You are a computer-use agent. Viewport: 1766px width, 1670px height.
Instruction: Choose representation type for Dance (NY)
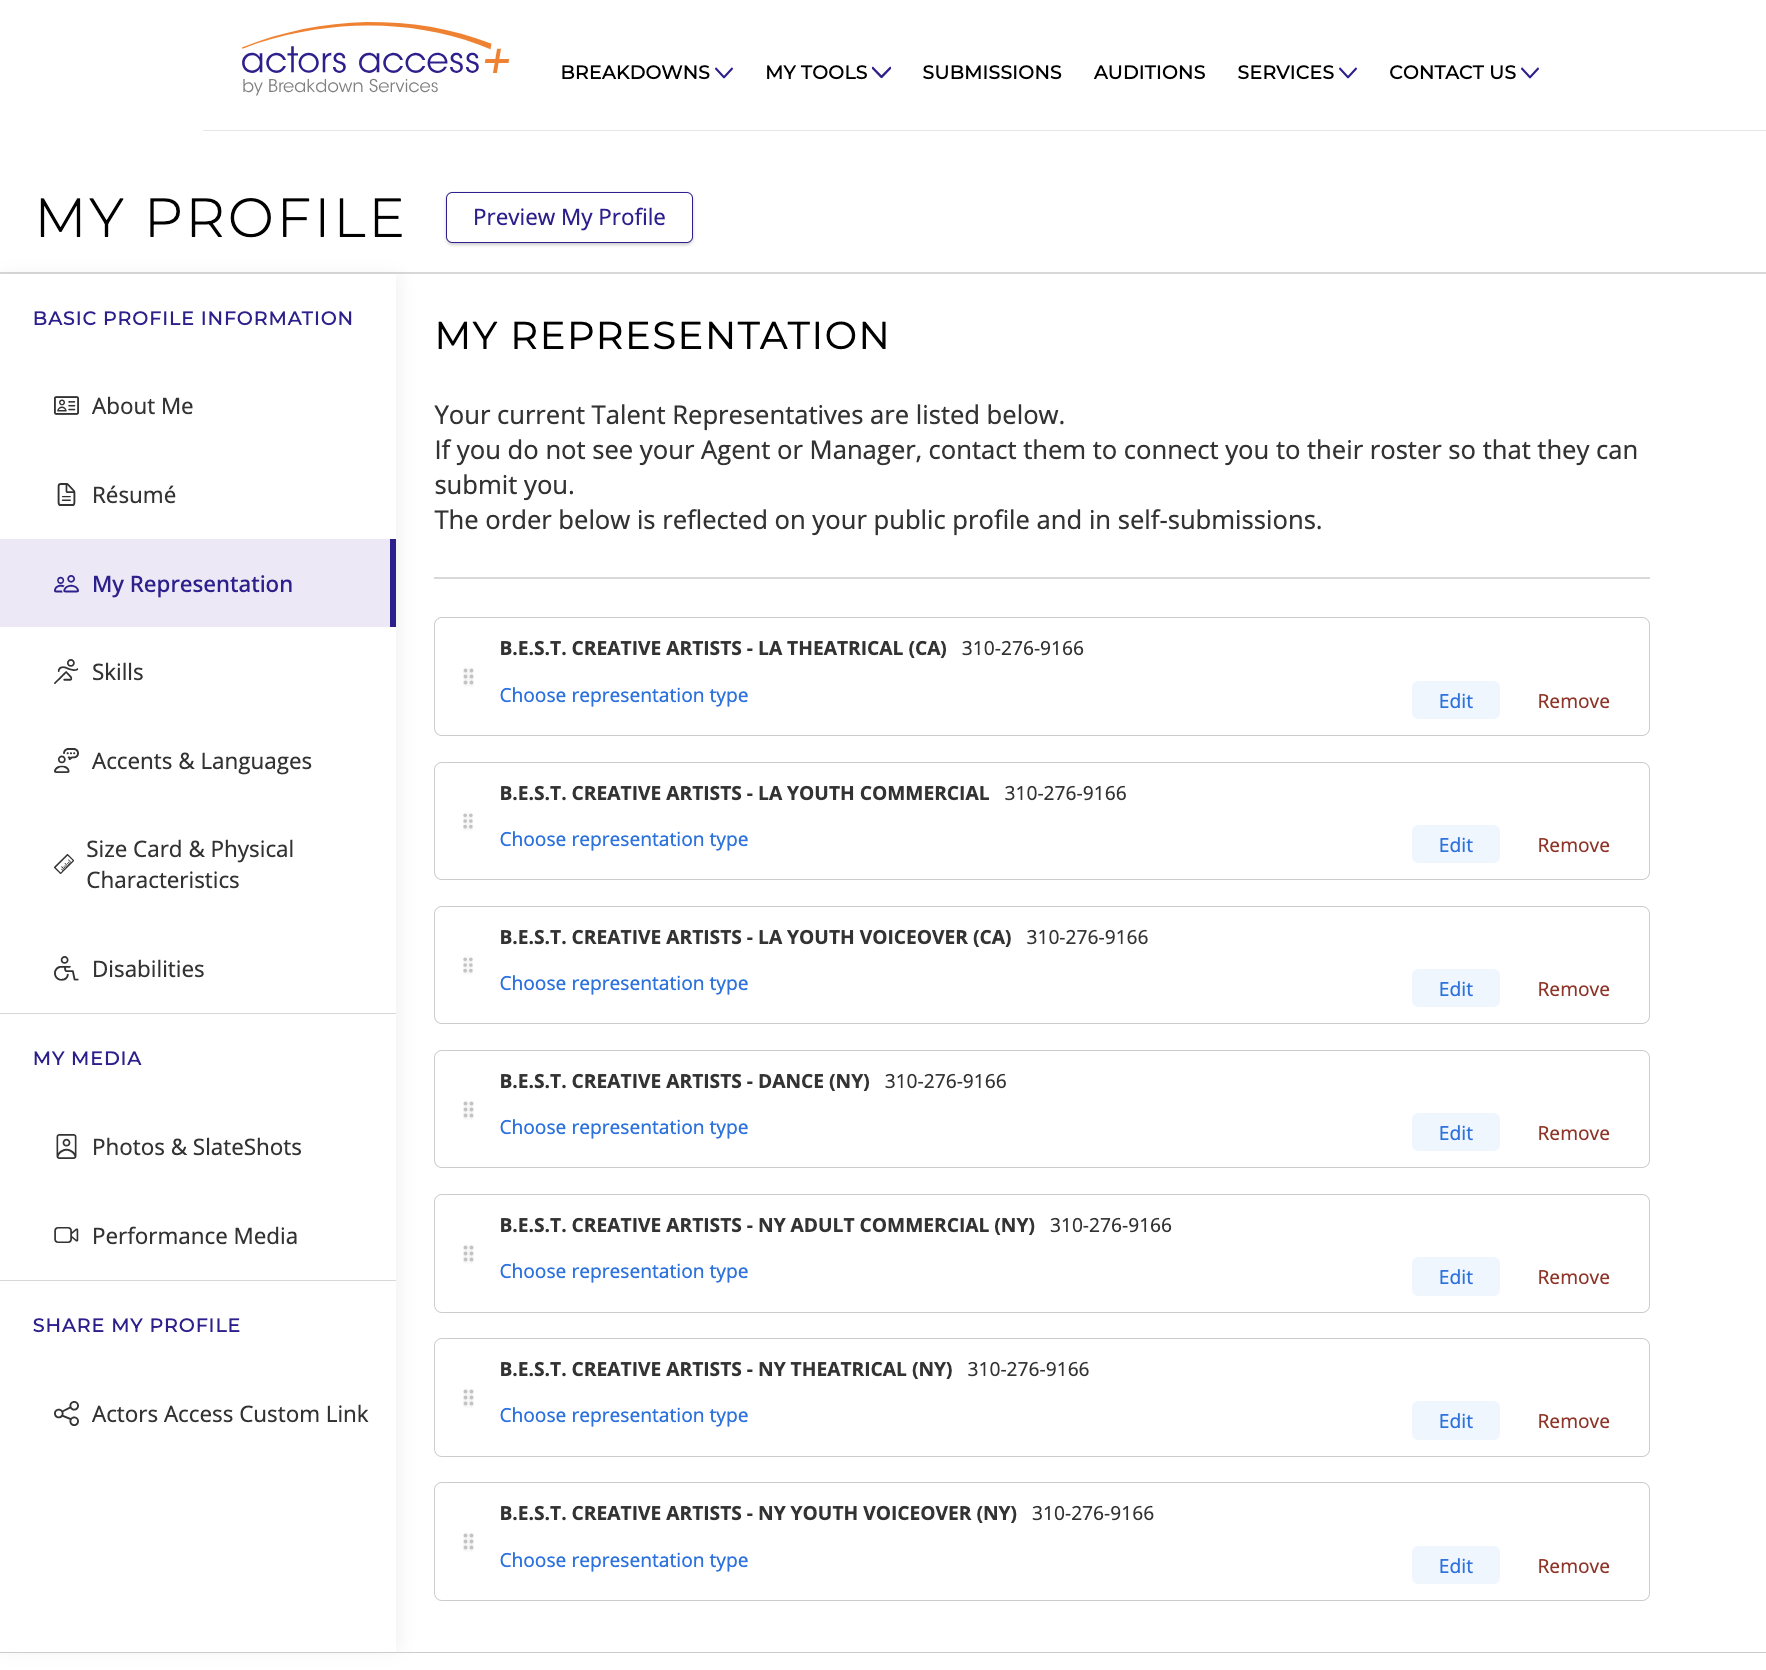tap(624, 1127)
